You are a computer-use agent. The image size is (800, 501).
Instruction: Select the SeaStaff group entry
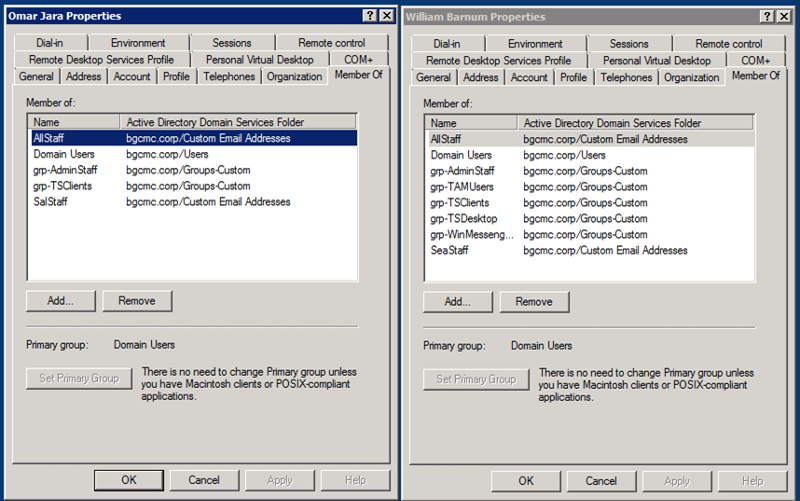point(450,251)
